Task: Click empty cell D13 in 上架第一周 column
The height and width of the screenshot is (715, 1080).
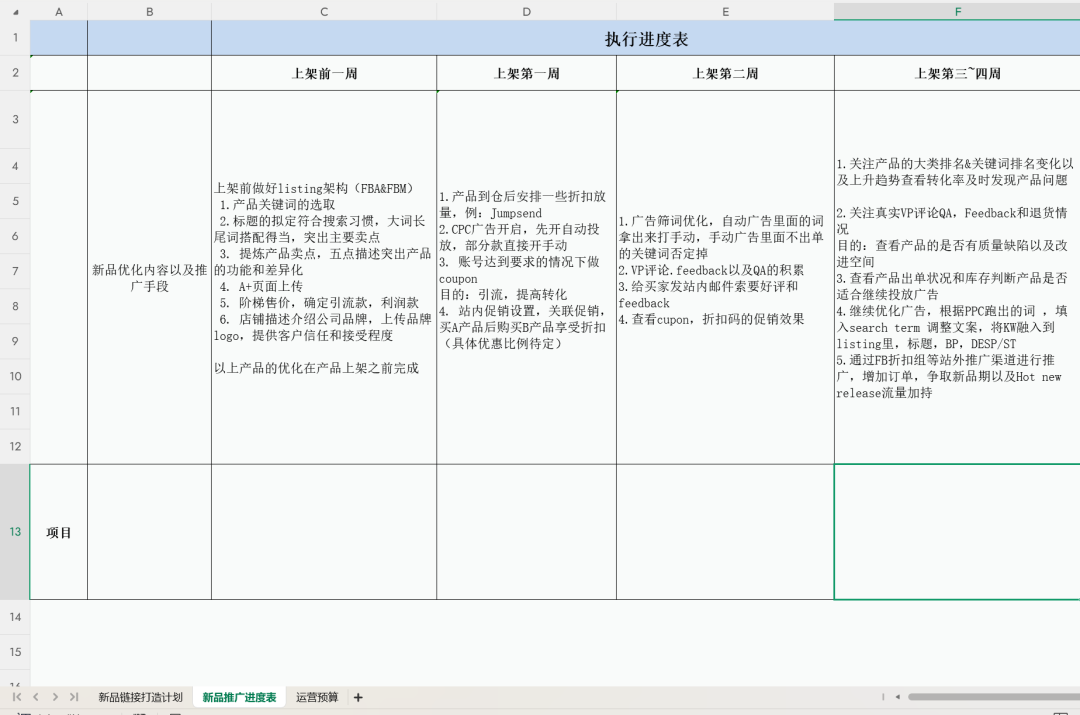Action: coord(526,532)
